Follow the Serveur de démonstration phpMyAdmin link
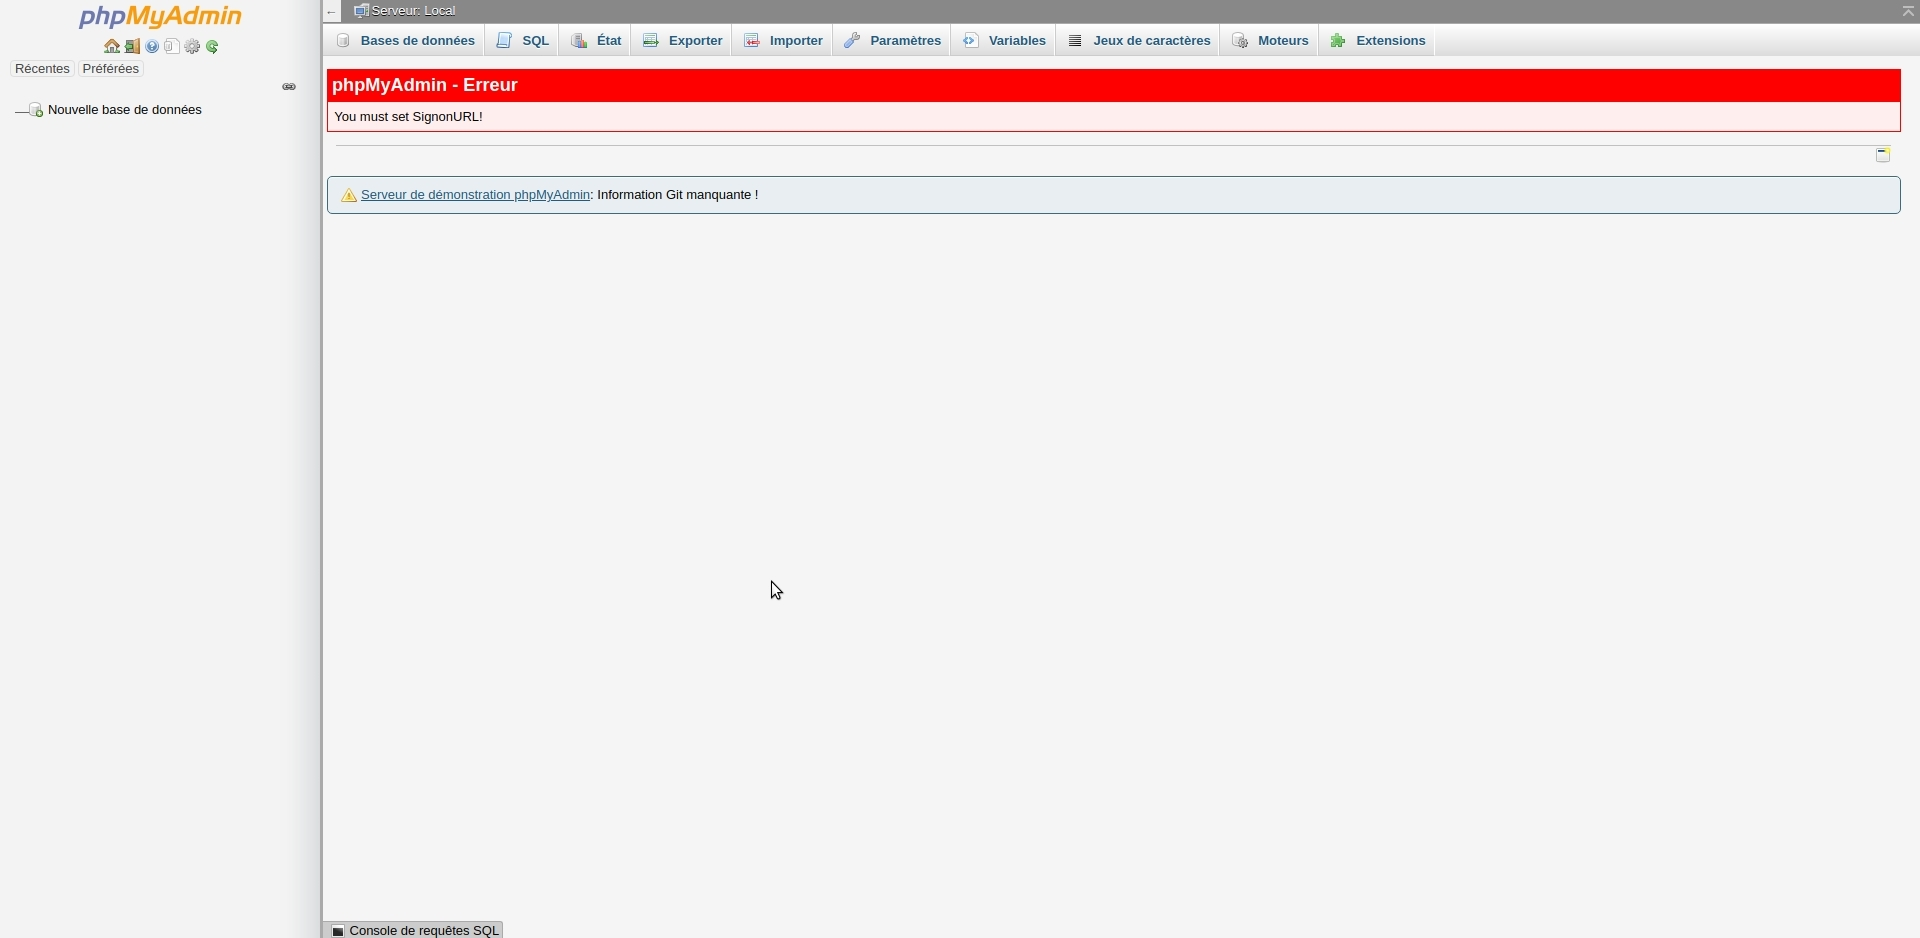This screenshot has height=938, width=1920. pos(476,195)
